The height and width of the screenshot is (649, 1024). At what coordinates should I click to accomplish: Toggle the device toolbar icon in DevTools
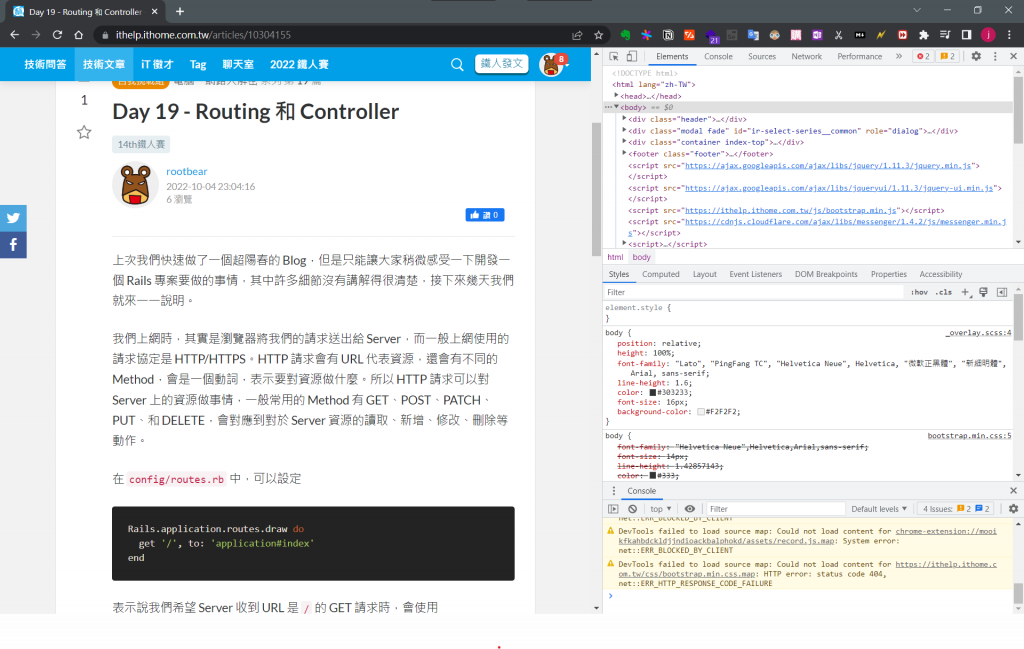632,57
